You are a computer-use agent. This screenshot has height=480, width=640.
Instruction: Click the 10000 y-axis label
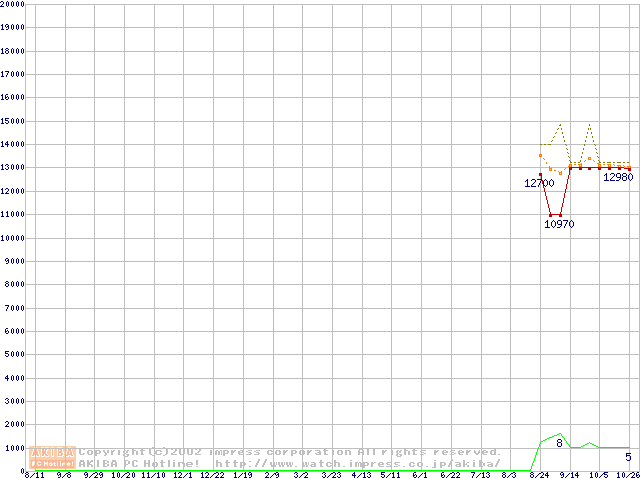(12, 238)
